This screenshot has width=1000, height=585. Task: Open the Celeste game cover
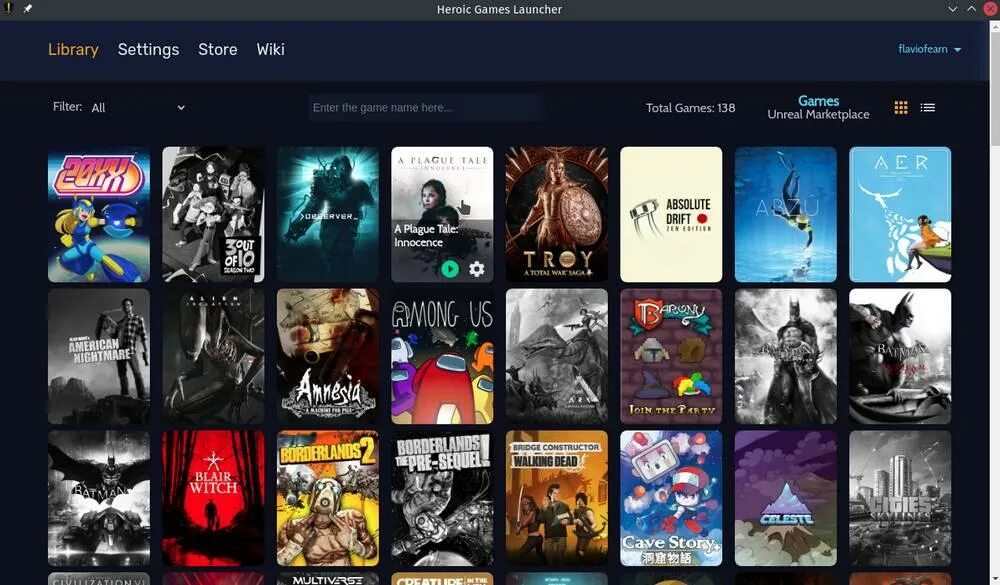coord(785,498)
